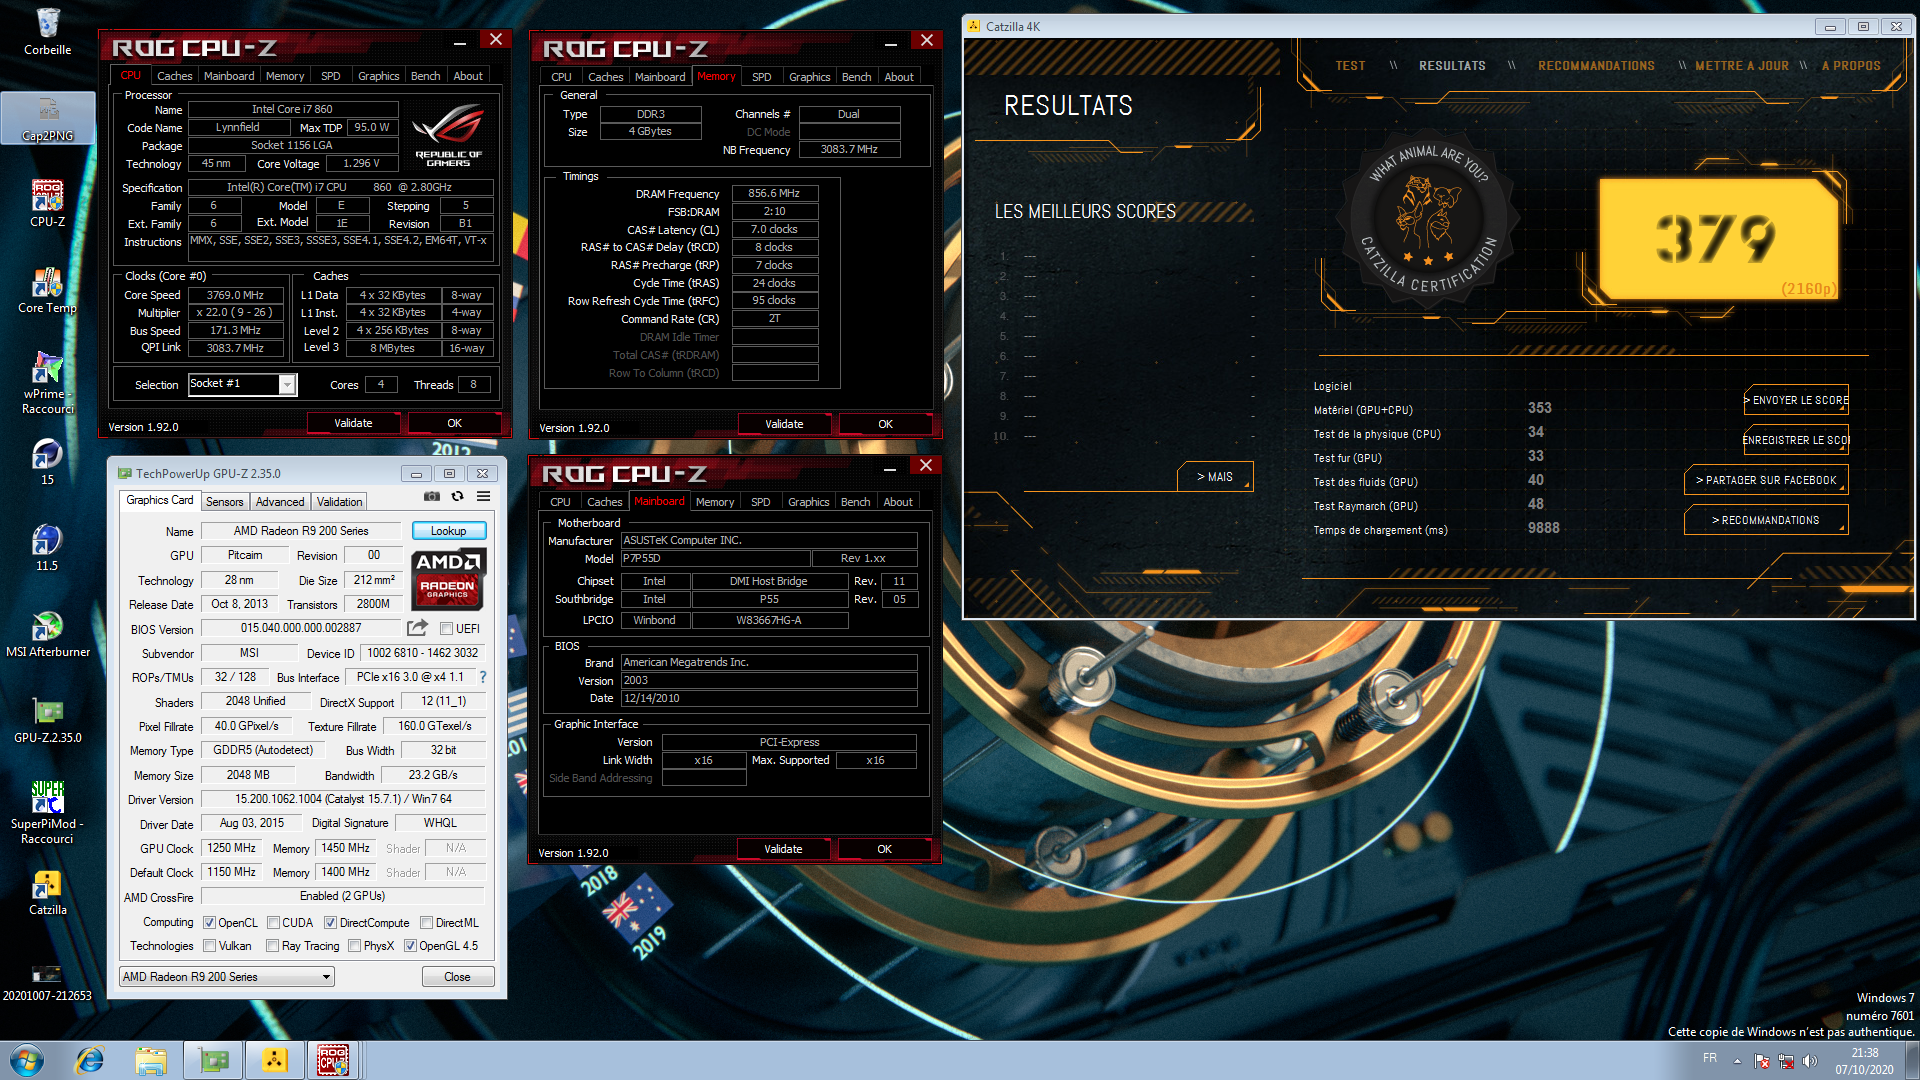Click the GPU-Z screenshot camera icon
Viewport: 1920px width, 1080px height.
[432, 497]
